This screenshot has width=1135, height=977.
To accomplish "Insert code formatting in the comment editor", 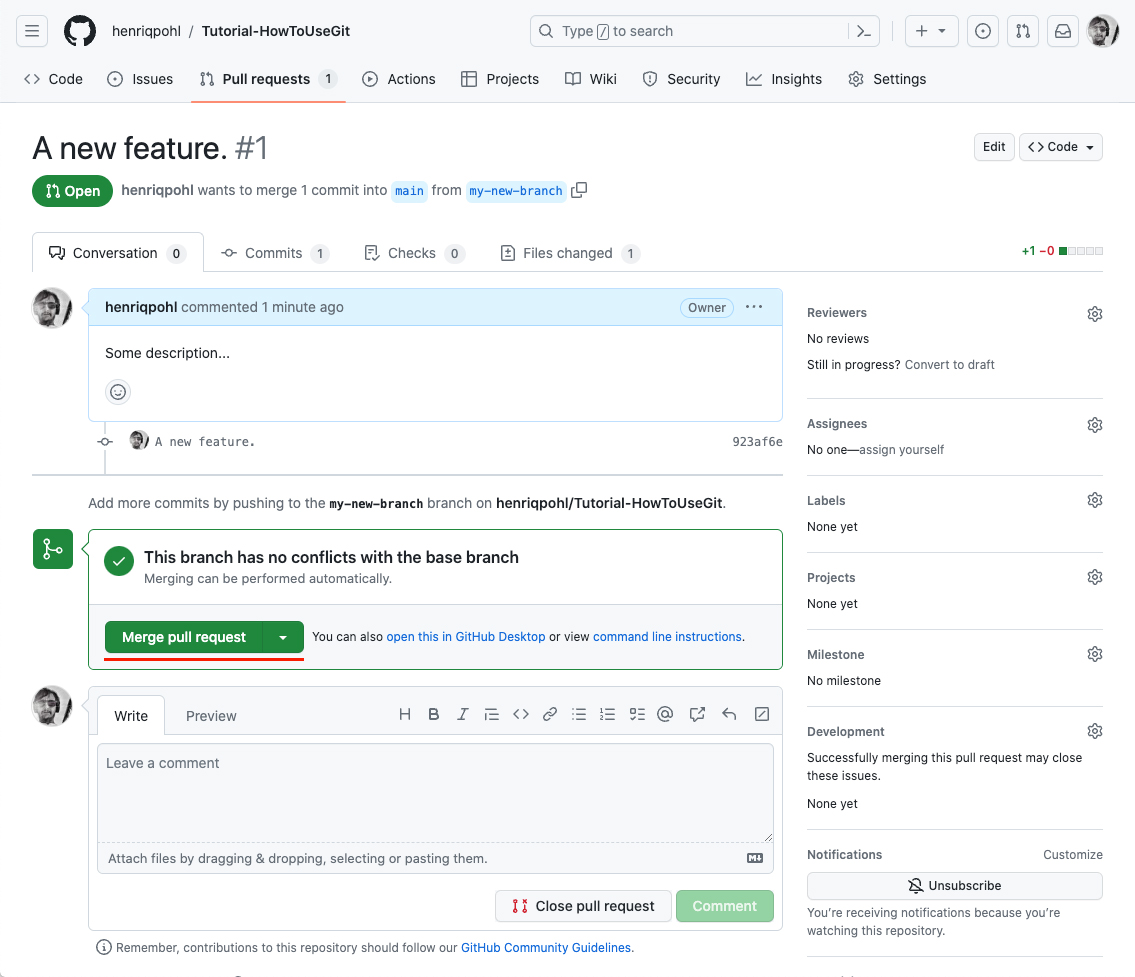I will click(x=520, y=714).
